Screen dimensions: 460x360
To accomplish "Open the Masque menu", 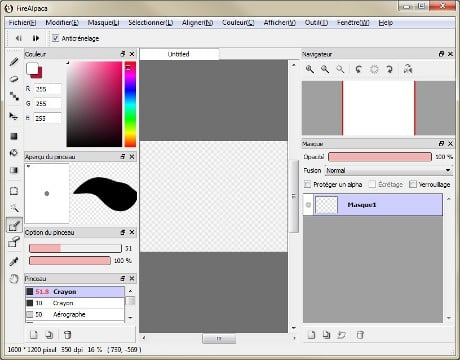I will click(103, 23).
